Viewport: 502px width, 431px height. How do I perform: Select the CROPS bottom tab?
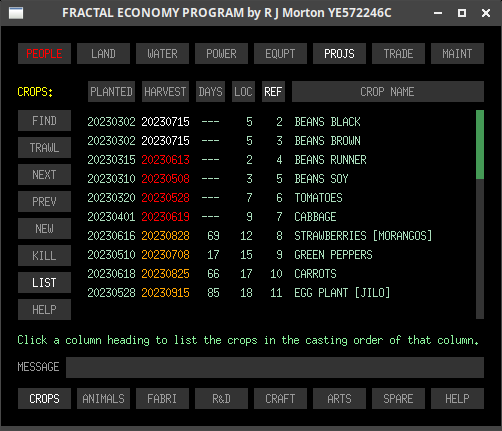click(44, 398)
